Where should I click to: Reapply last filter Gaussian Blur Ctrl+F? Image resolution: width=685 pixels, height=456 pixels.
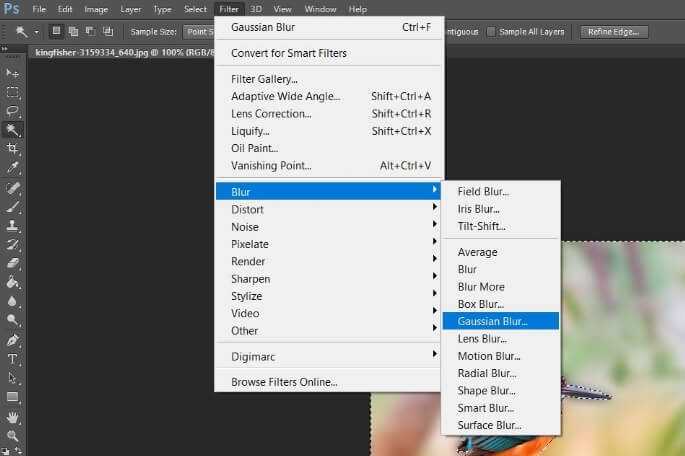(x=327, y=27)
